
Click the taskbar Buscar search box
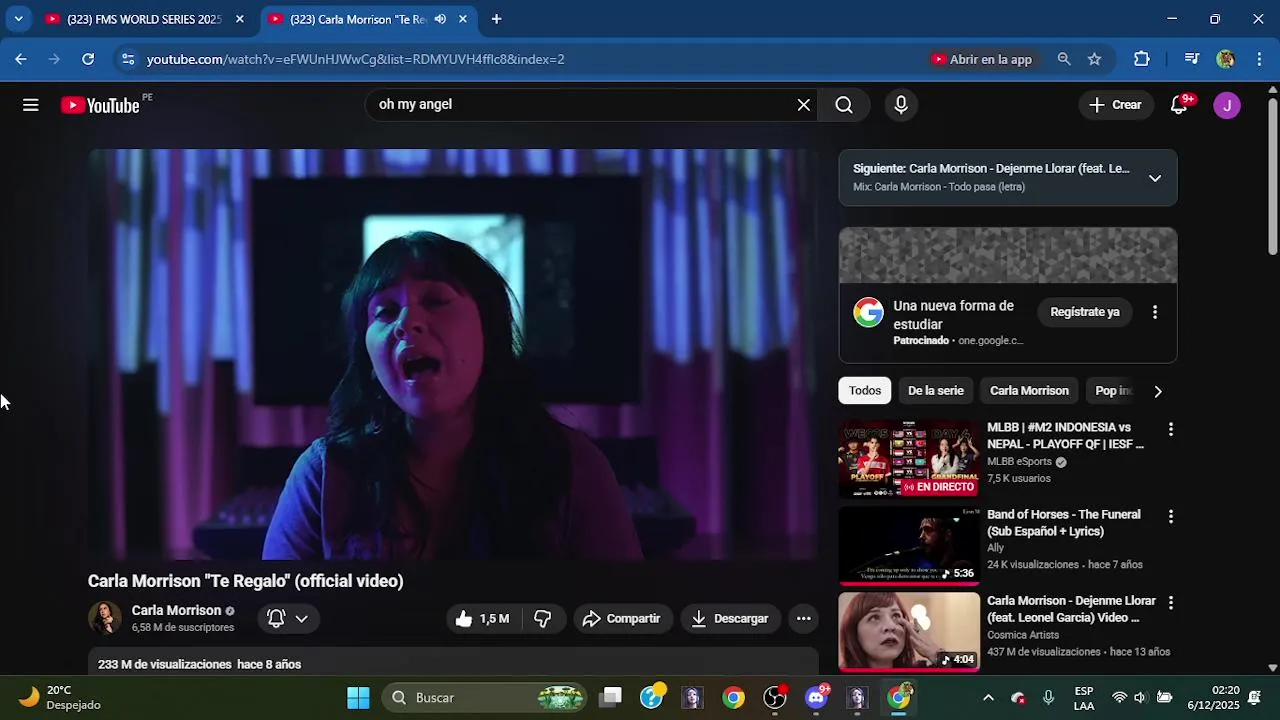pyautogui.click(x=485, y=698)
